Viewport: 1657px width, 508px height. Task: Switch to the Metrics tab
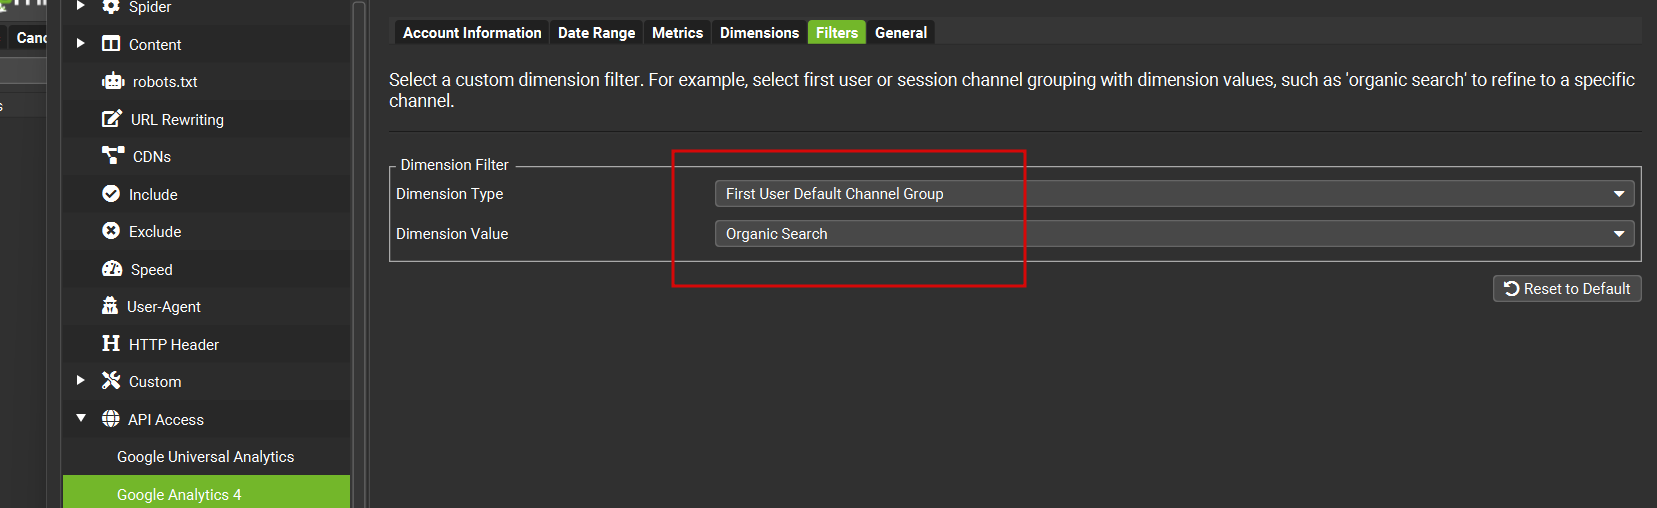tap(677, 33)
